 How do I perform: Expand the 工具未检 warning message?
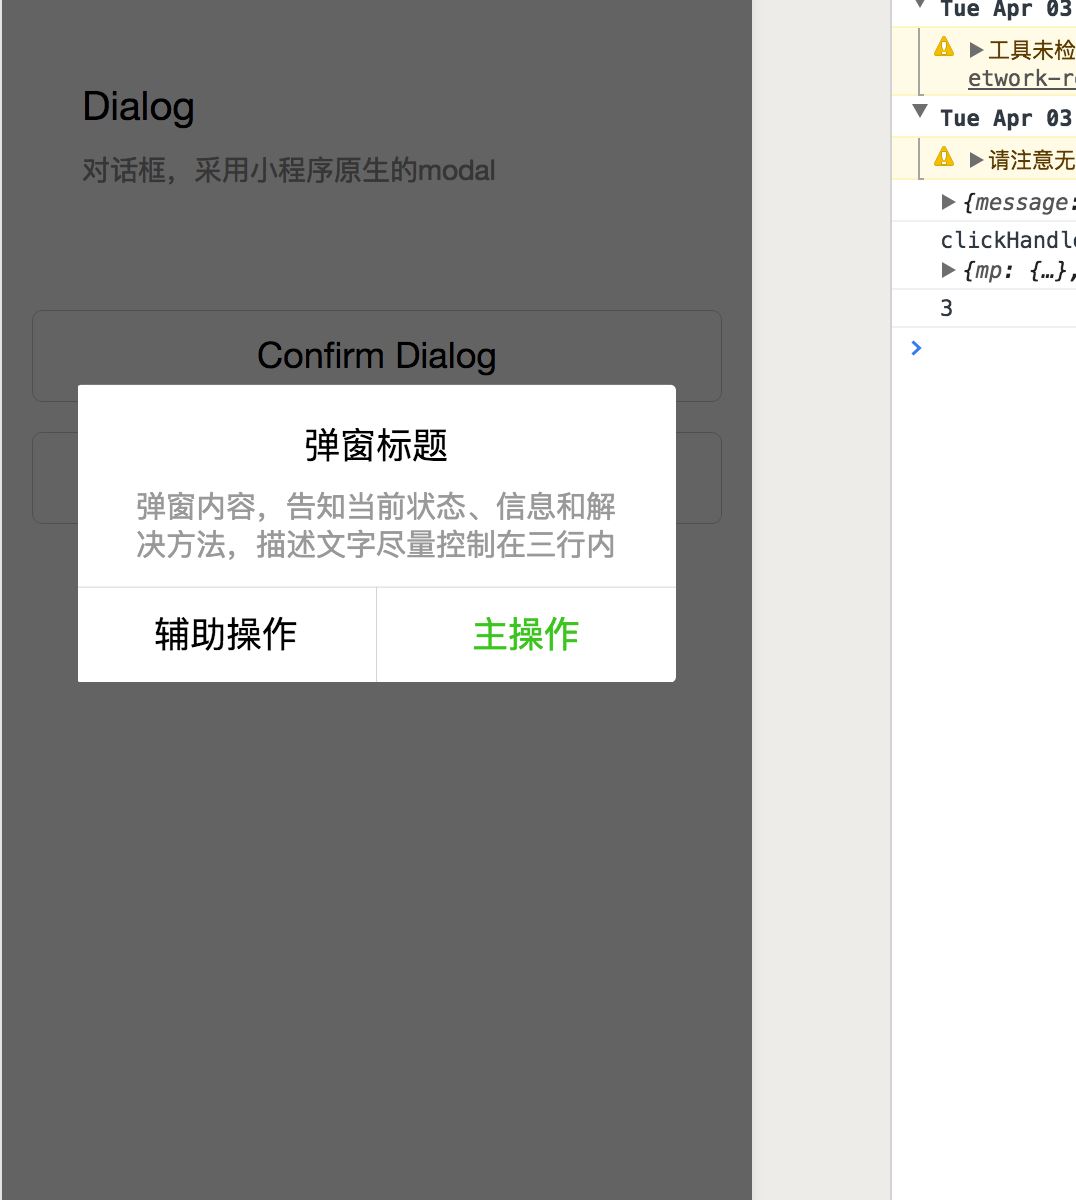coord(976,50)
